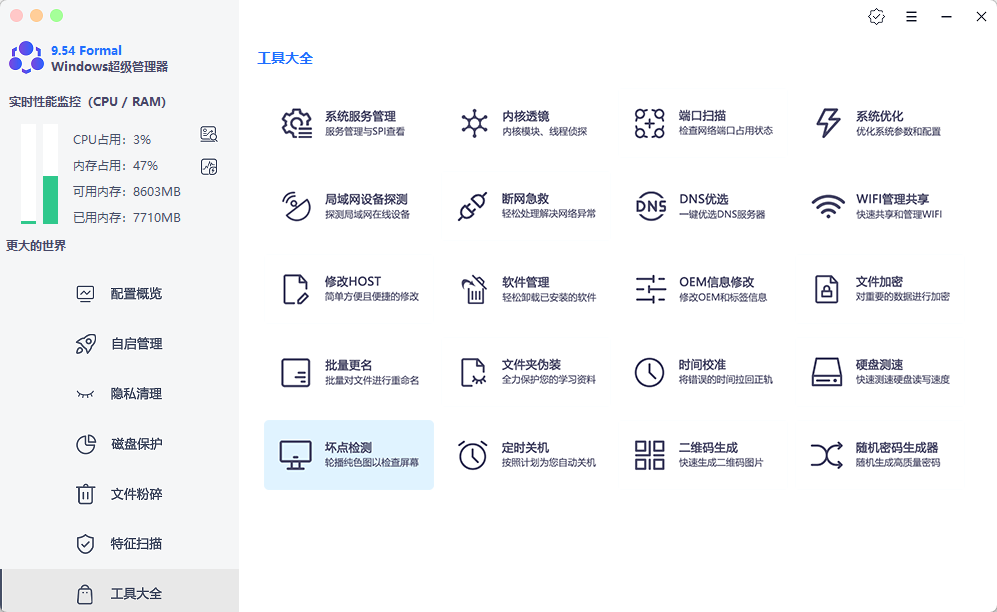997x612 pixels.
Task: Click the 时间校准 tool label
Action: (x=702, y=365)
